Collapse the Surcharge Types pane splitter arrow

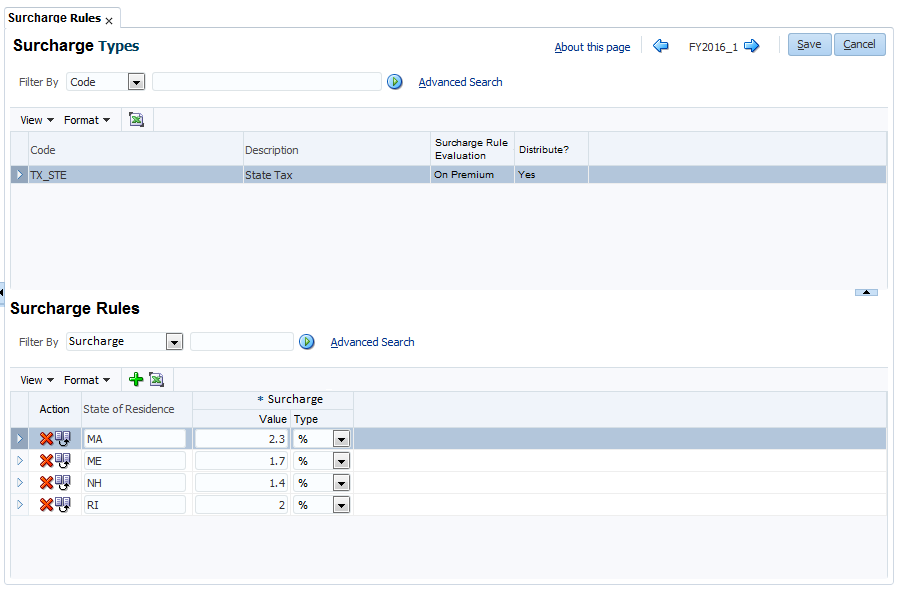tap(866, 292)
